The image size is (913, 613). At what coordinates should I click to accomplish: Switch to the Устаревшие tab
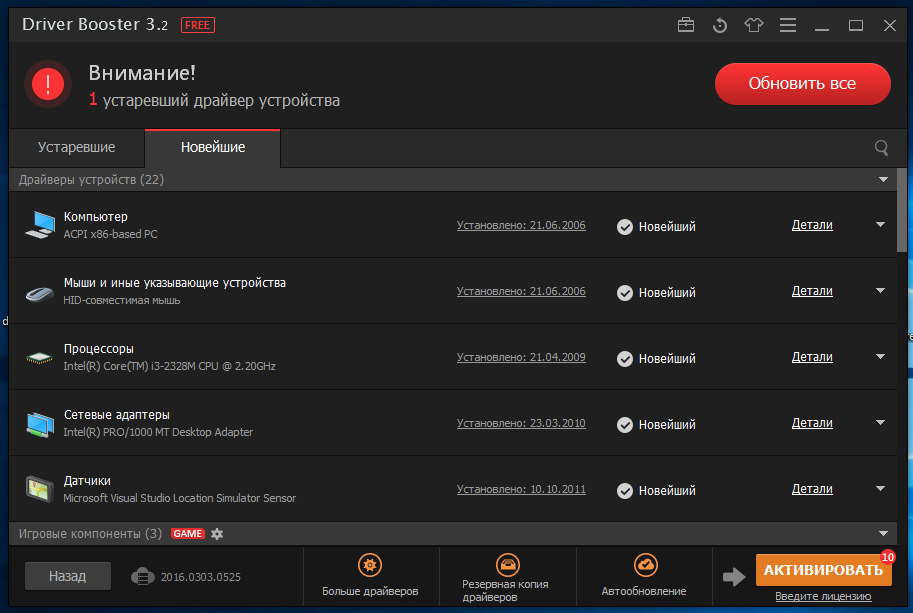coord(76,148)
